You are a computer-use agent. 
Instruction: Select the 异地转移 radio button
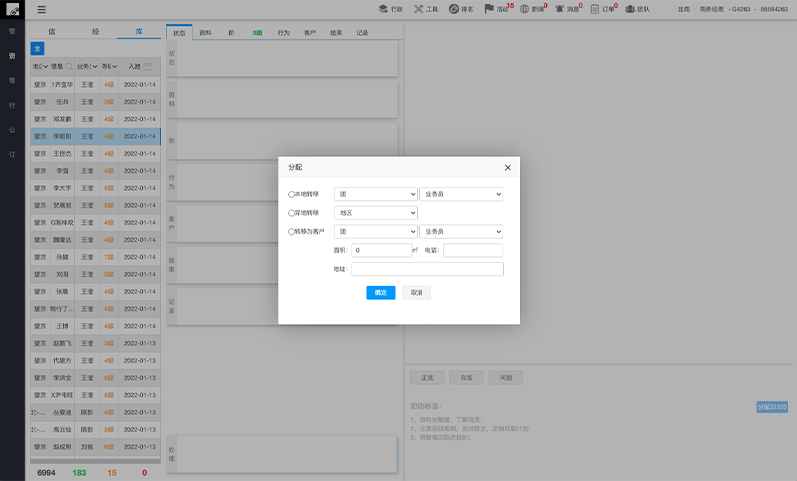click(x=291, y=213)
